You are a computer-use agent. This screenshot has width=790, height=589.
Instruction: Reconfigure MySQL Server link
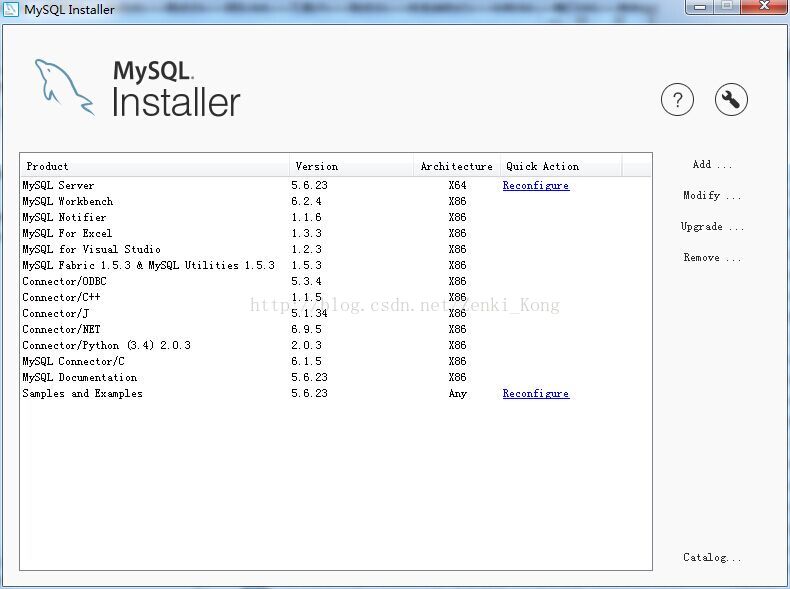(536, 185)
